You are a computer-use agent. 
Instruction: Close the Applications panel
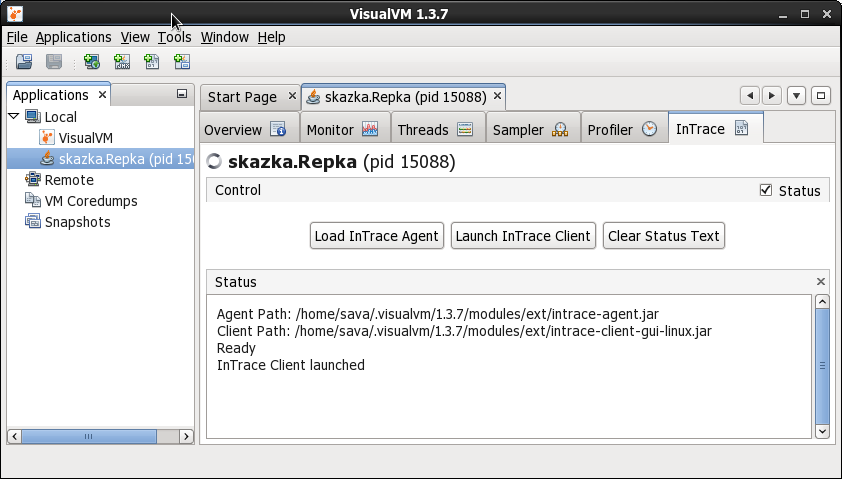click(102, 95)
